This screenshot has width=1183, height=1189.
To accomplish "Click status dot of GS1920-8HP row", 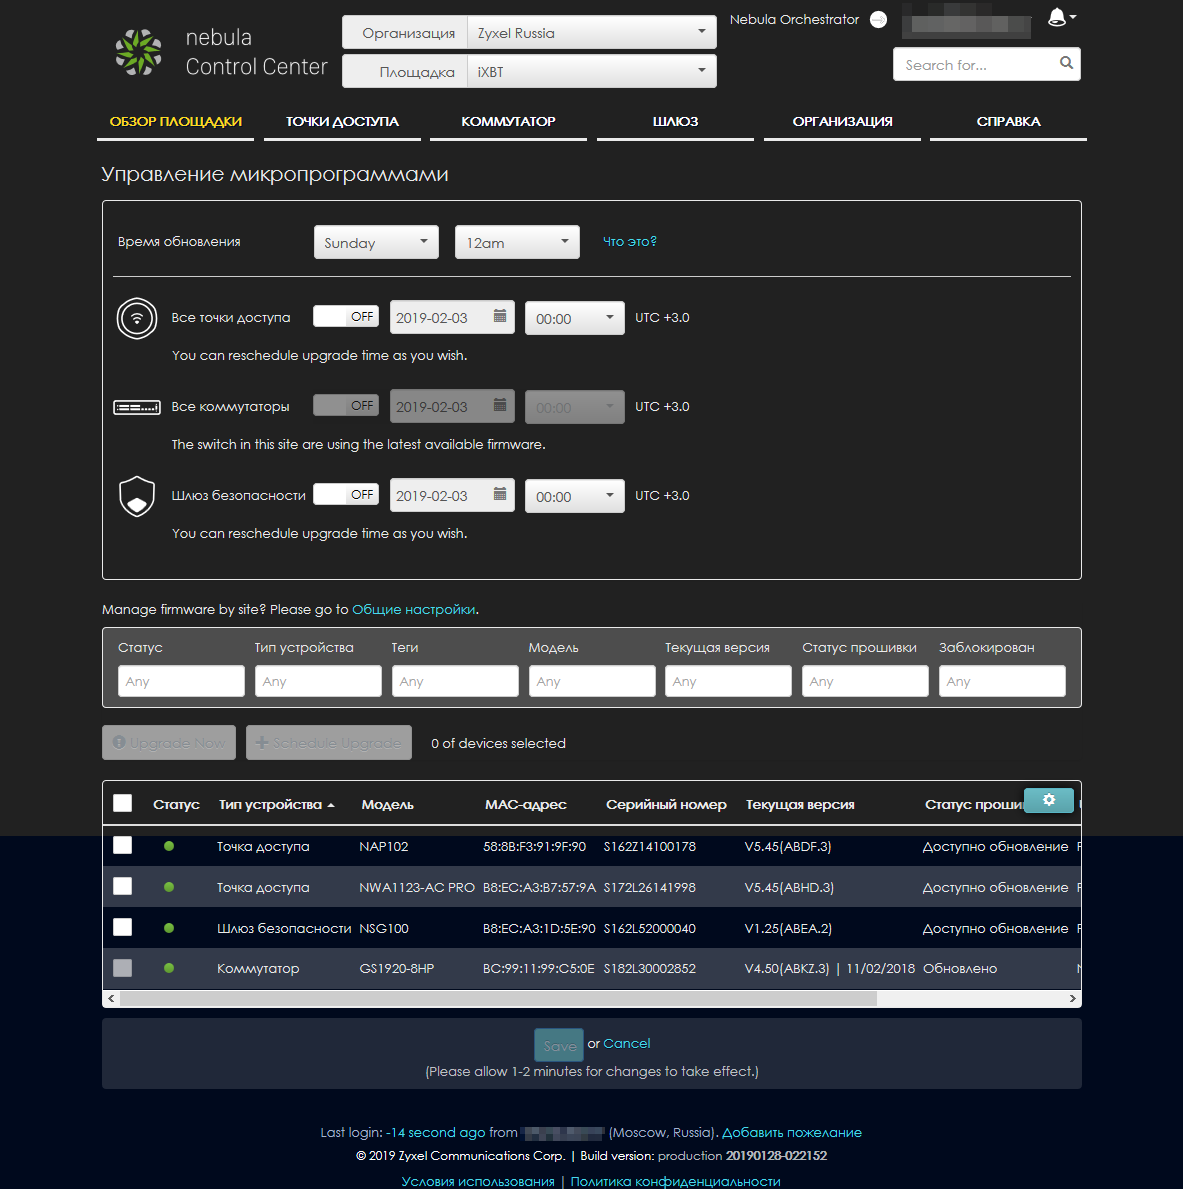I will pyautogui.click(x=169, y=968).
